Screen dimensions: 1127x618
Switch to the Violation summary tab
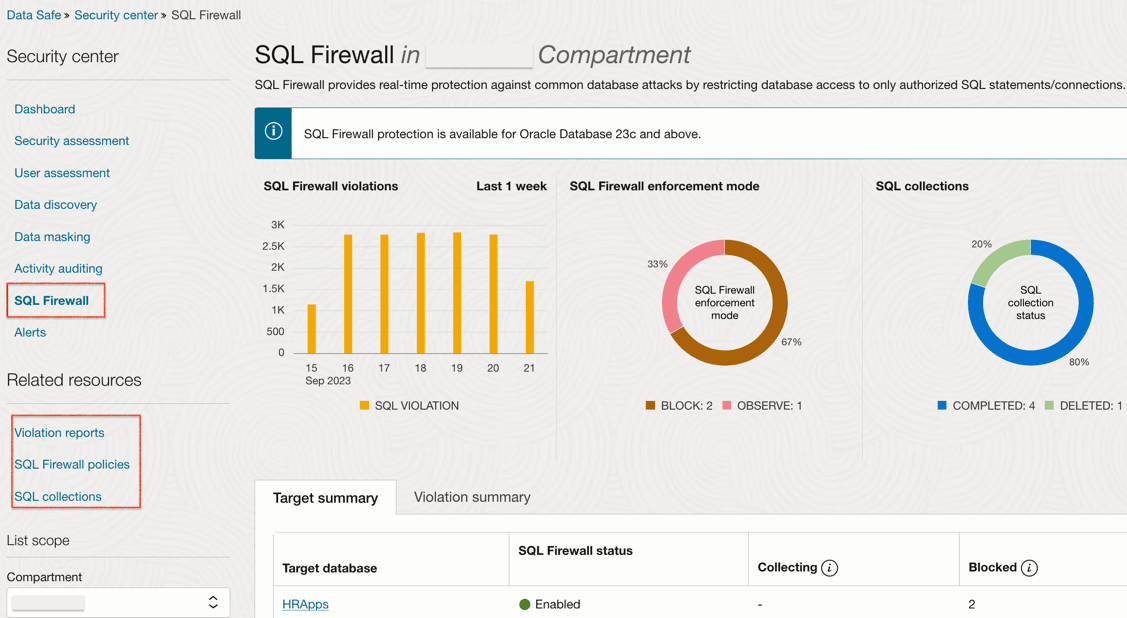pos(472,497)
